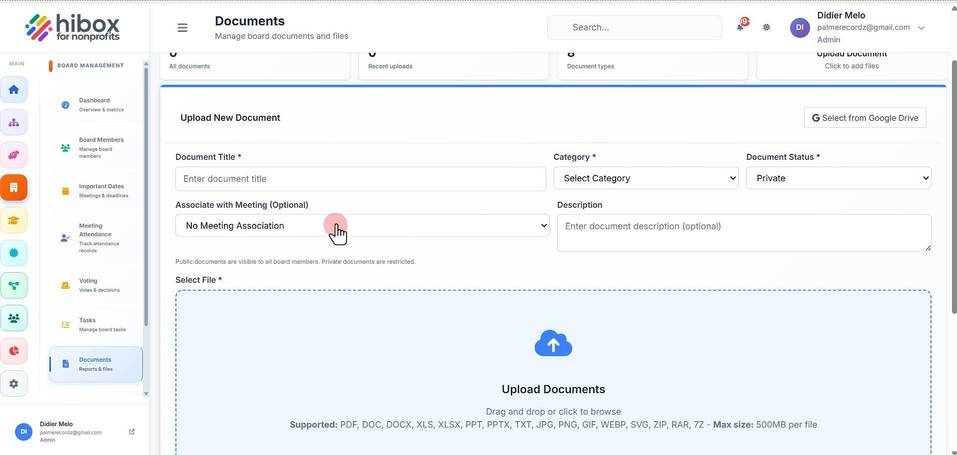Open the settings gear in side rail
The image size is (957, 455).
[13, 384]
